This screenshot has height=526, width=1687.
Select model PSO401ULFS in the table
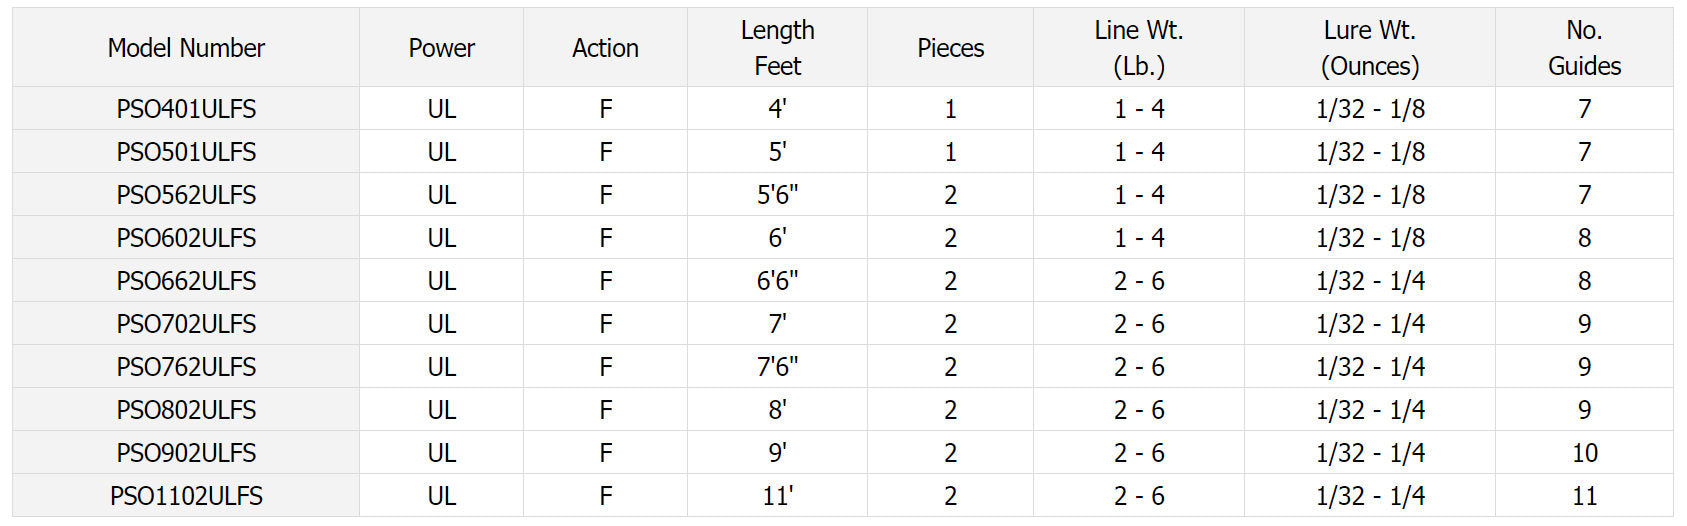click(x=186, y=109)
